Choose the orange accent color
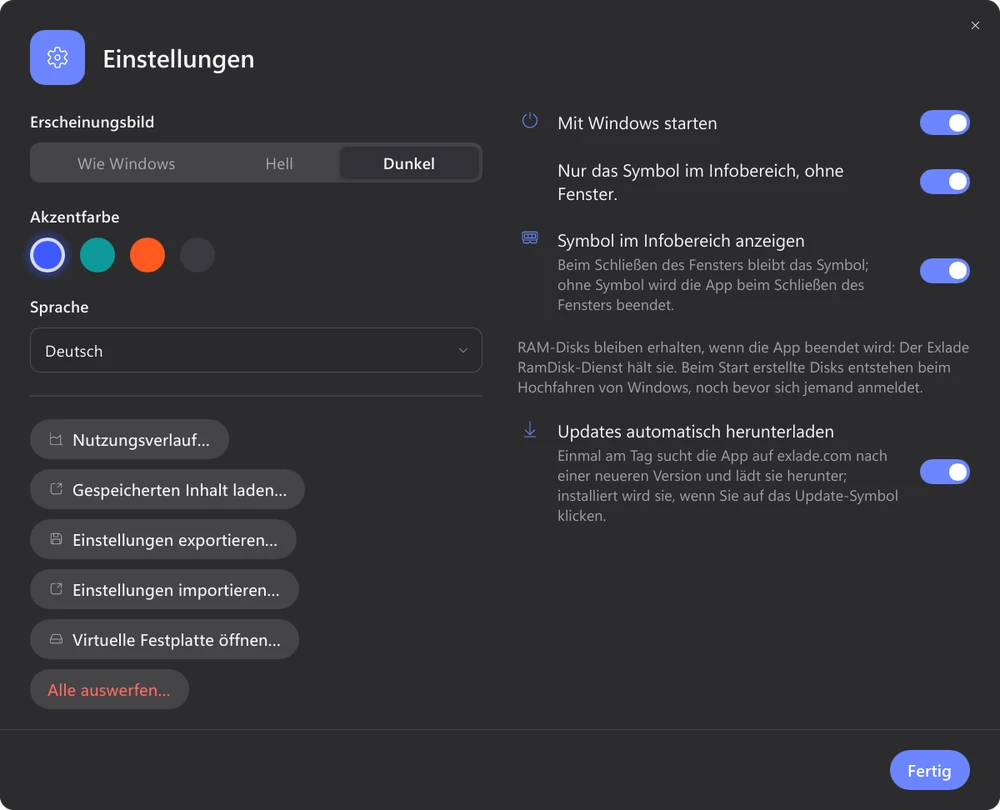 point(147,255)
